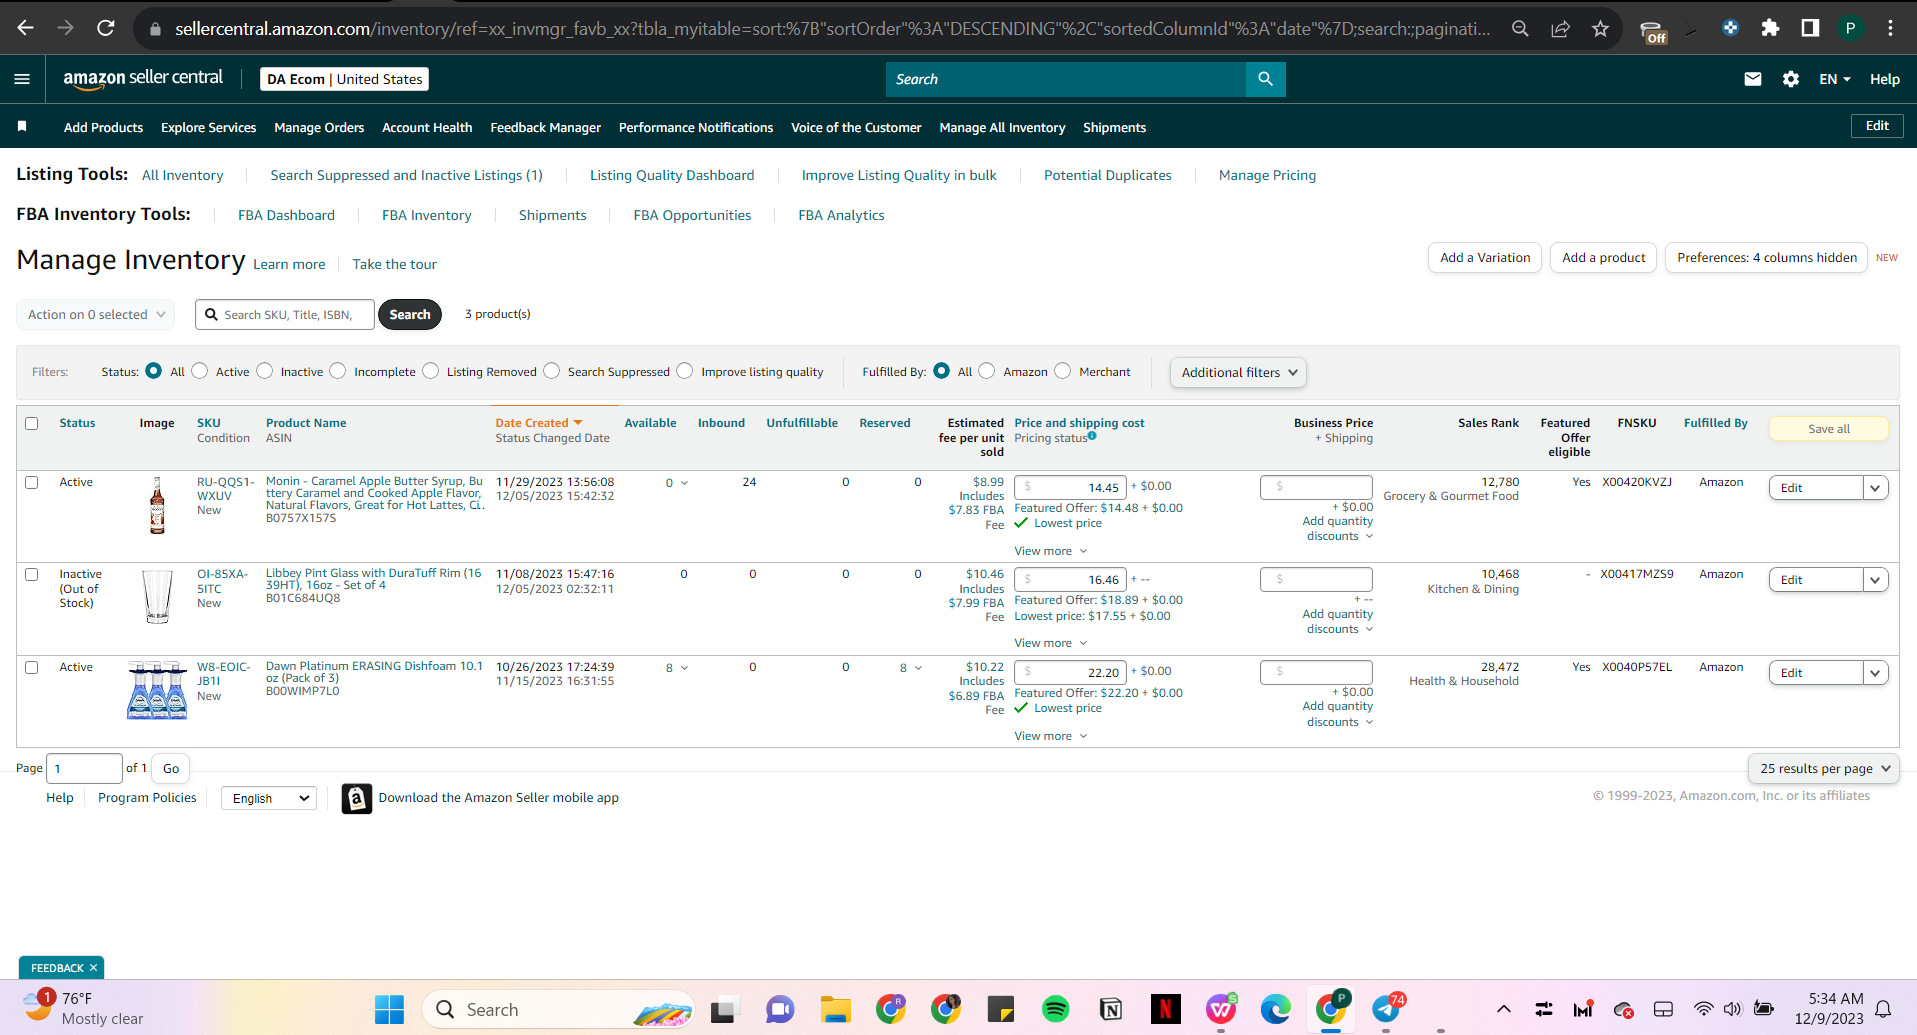
Task: Open the FBA Dashboard link
Action: [286, 215]
